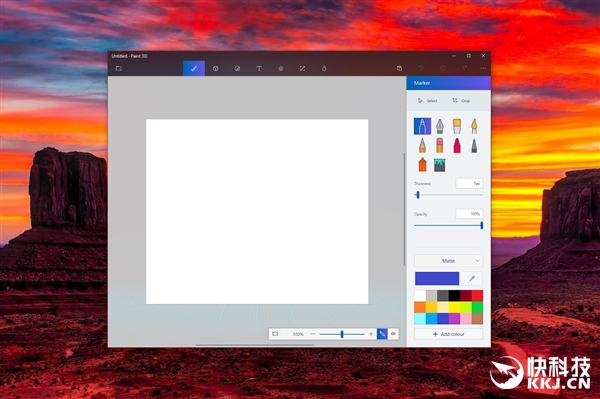Pick the indigo colour swatch in palette

click(x=443, y=319)
